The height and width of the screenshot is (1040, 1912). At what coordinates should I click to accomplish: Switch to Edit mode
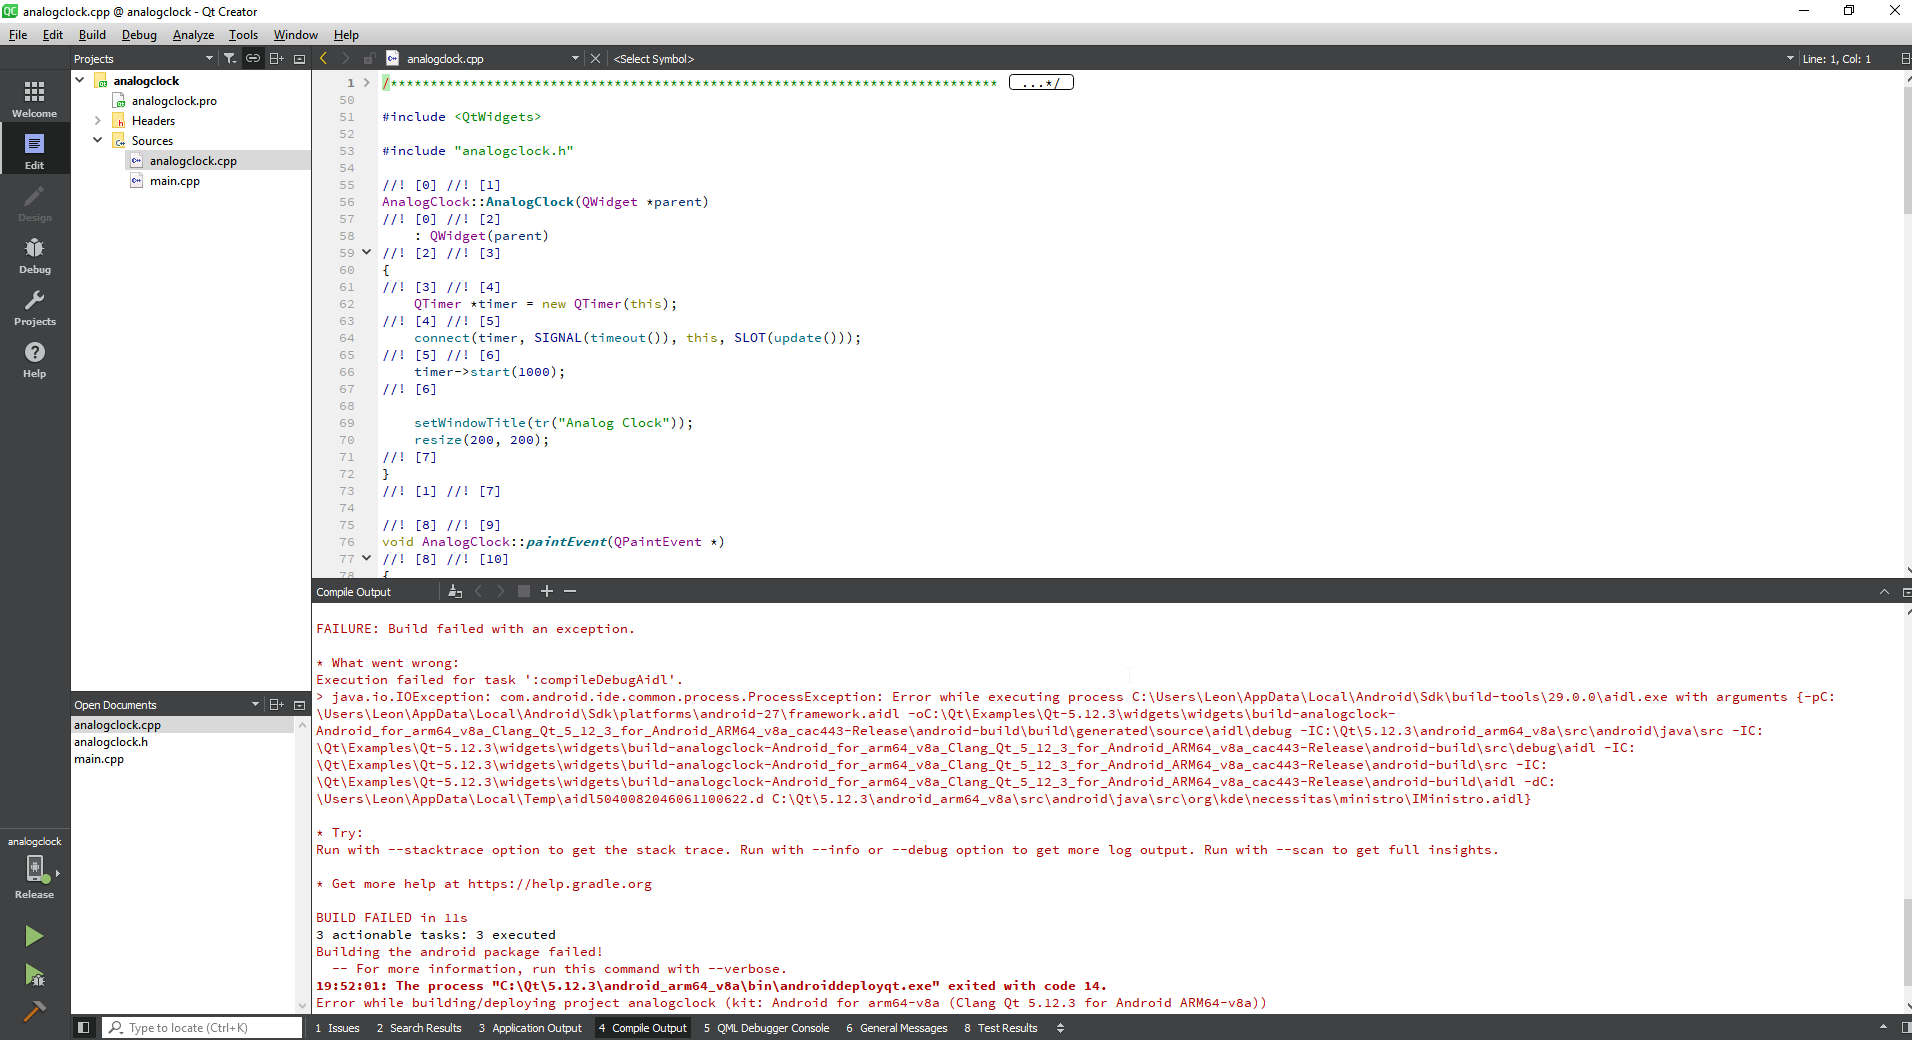click(35, 151)
